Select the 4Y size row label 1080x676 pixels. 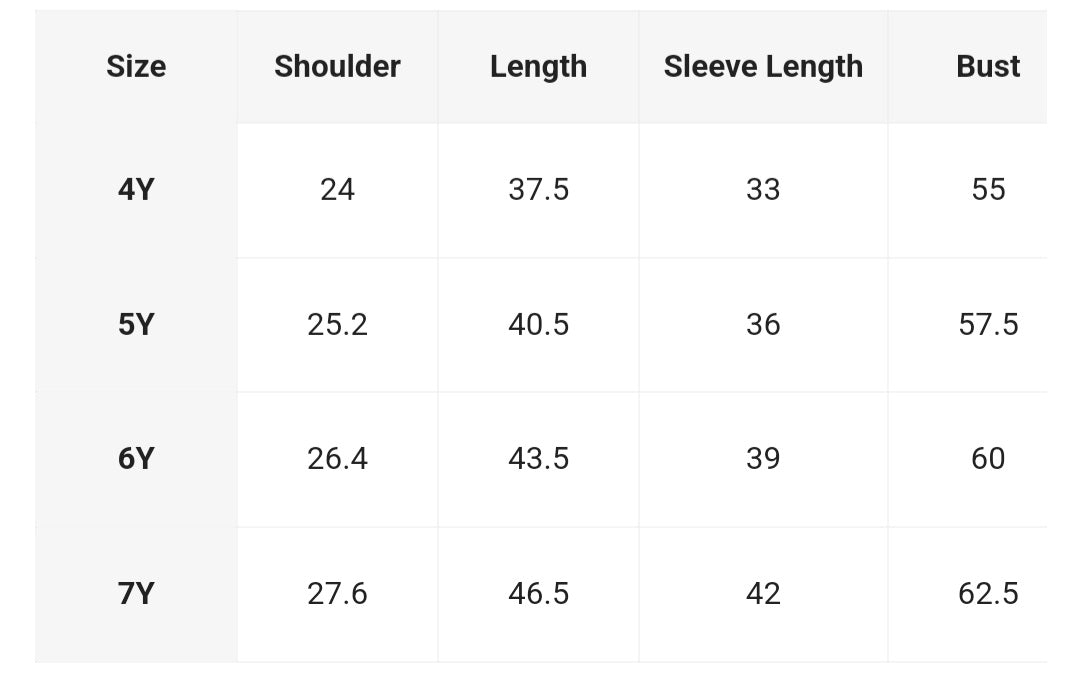(x=136, y=189)
